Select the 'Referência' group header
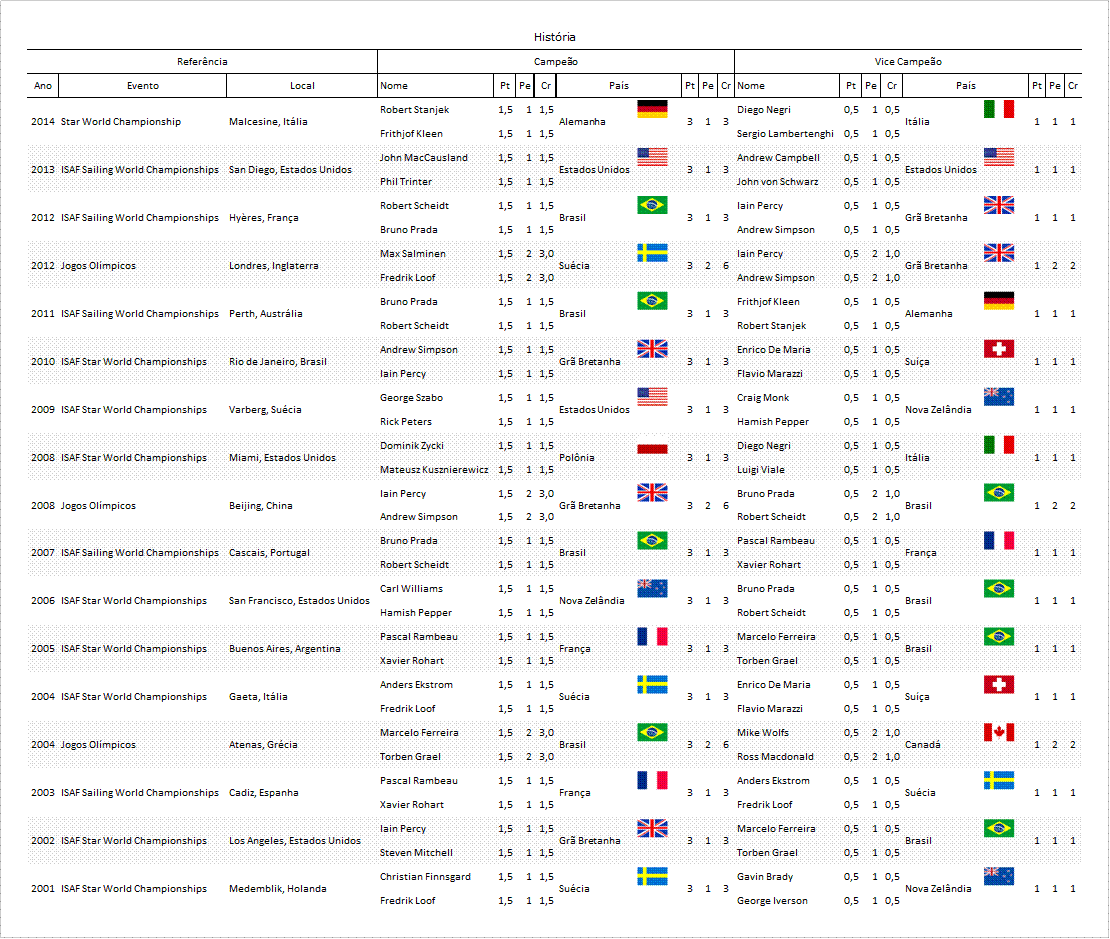The height and width of the screenshot is (939, 1110). coord(202,62)
